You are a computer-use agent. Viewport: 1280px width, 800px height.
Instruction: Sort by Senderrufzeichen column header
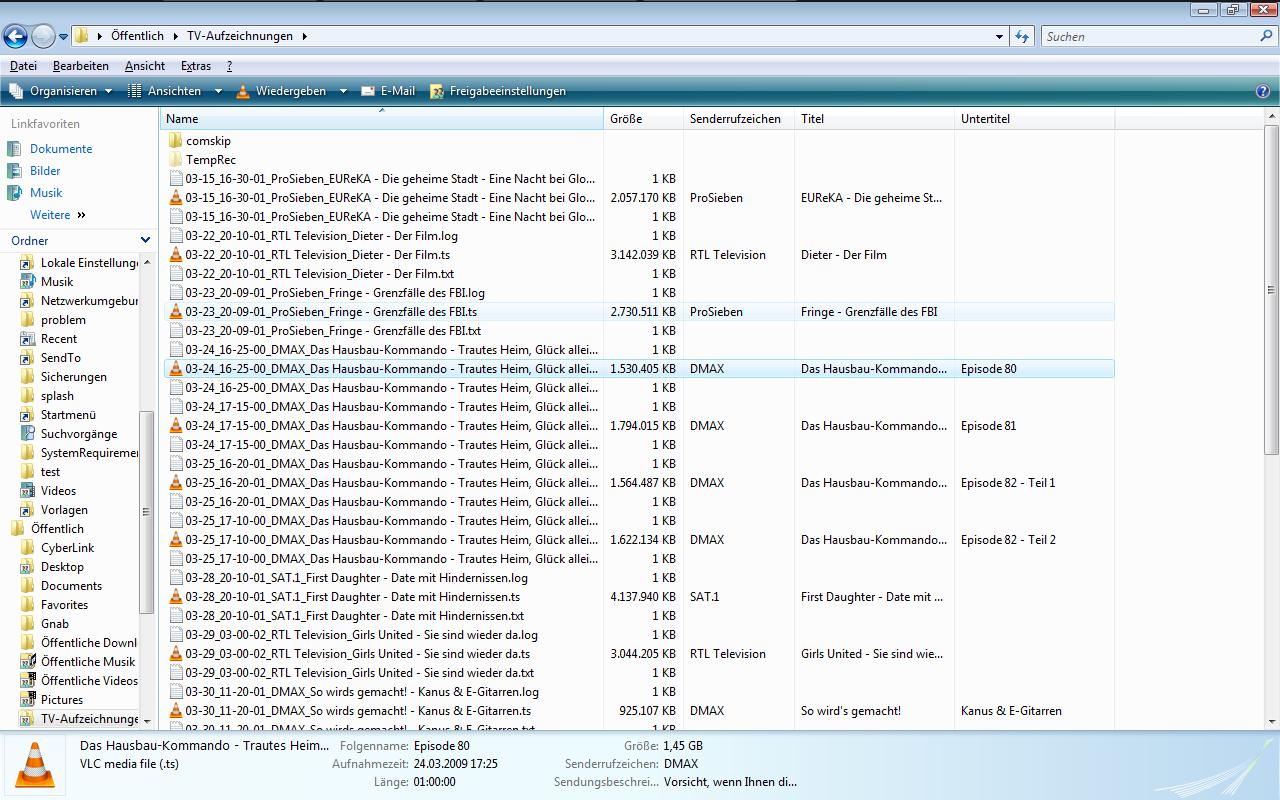coord(739,119)
